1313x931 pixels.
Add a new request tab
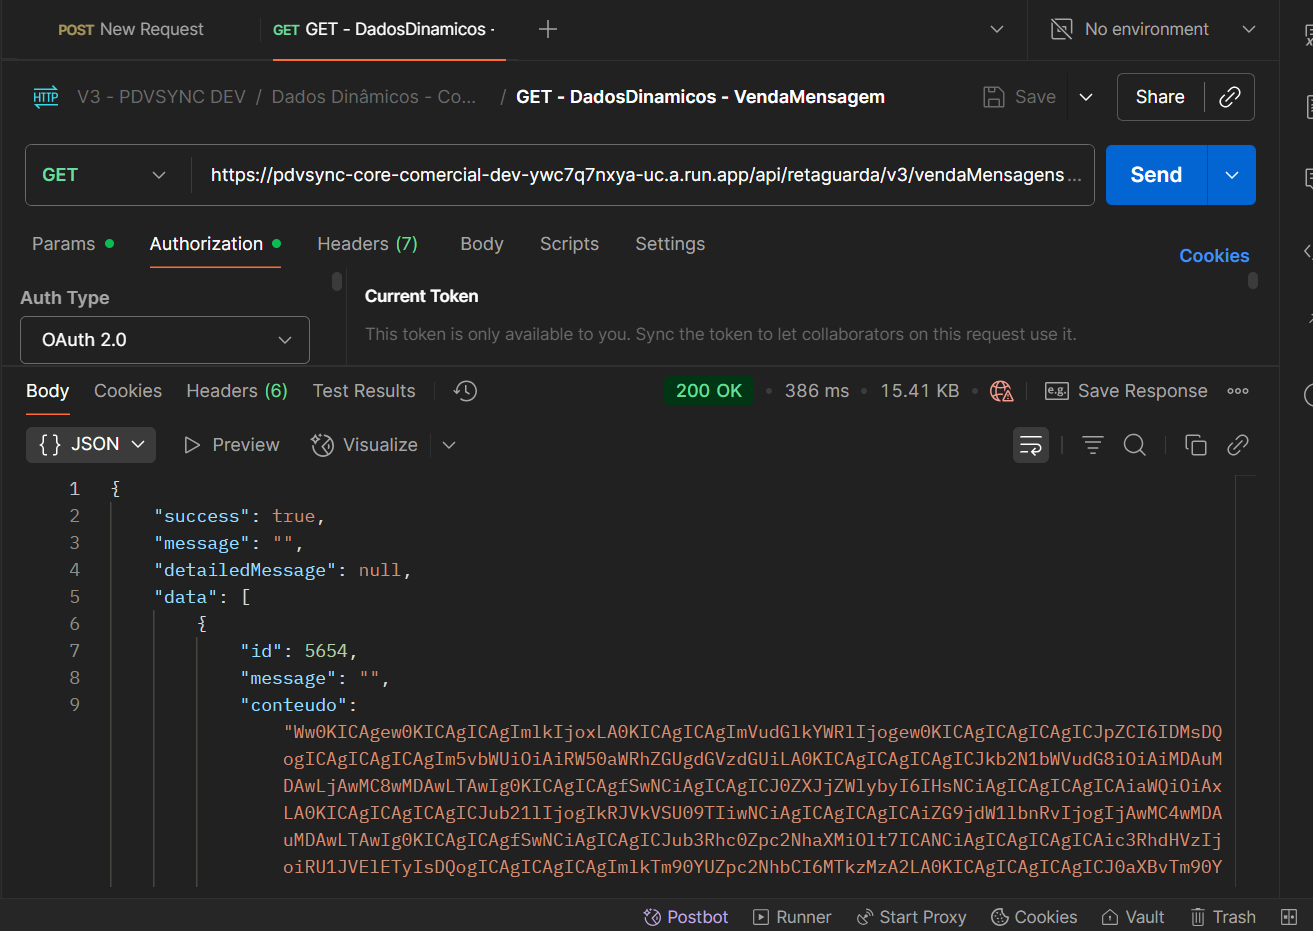(548, 30)
